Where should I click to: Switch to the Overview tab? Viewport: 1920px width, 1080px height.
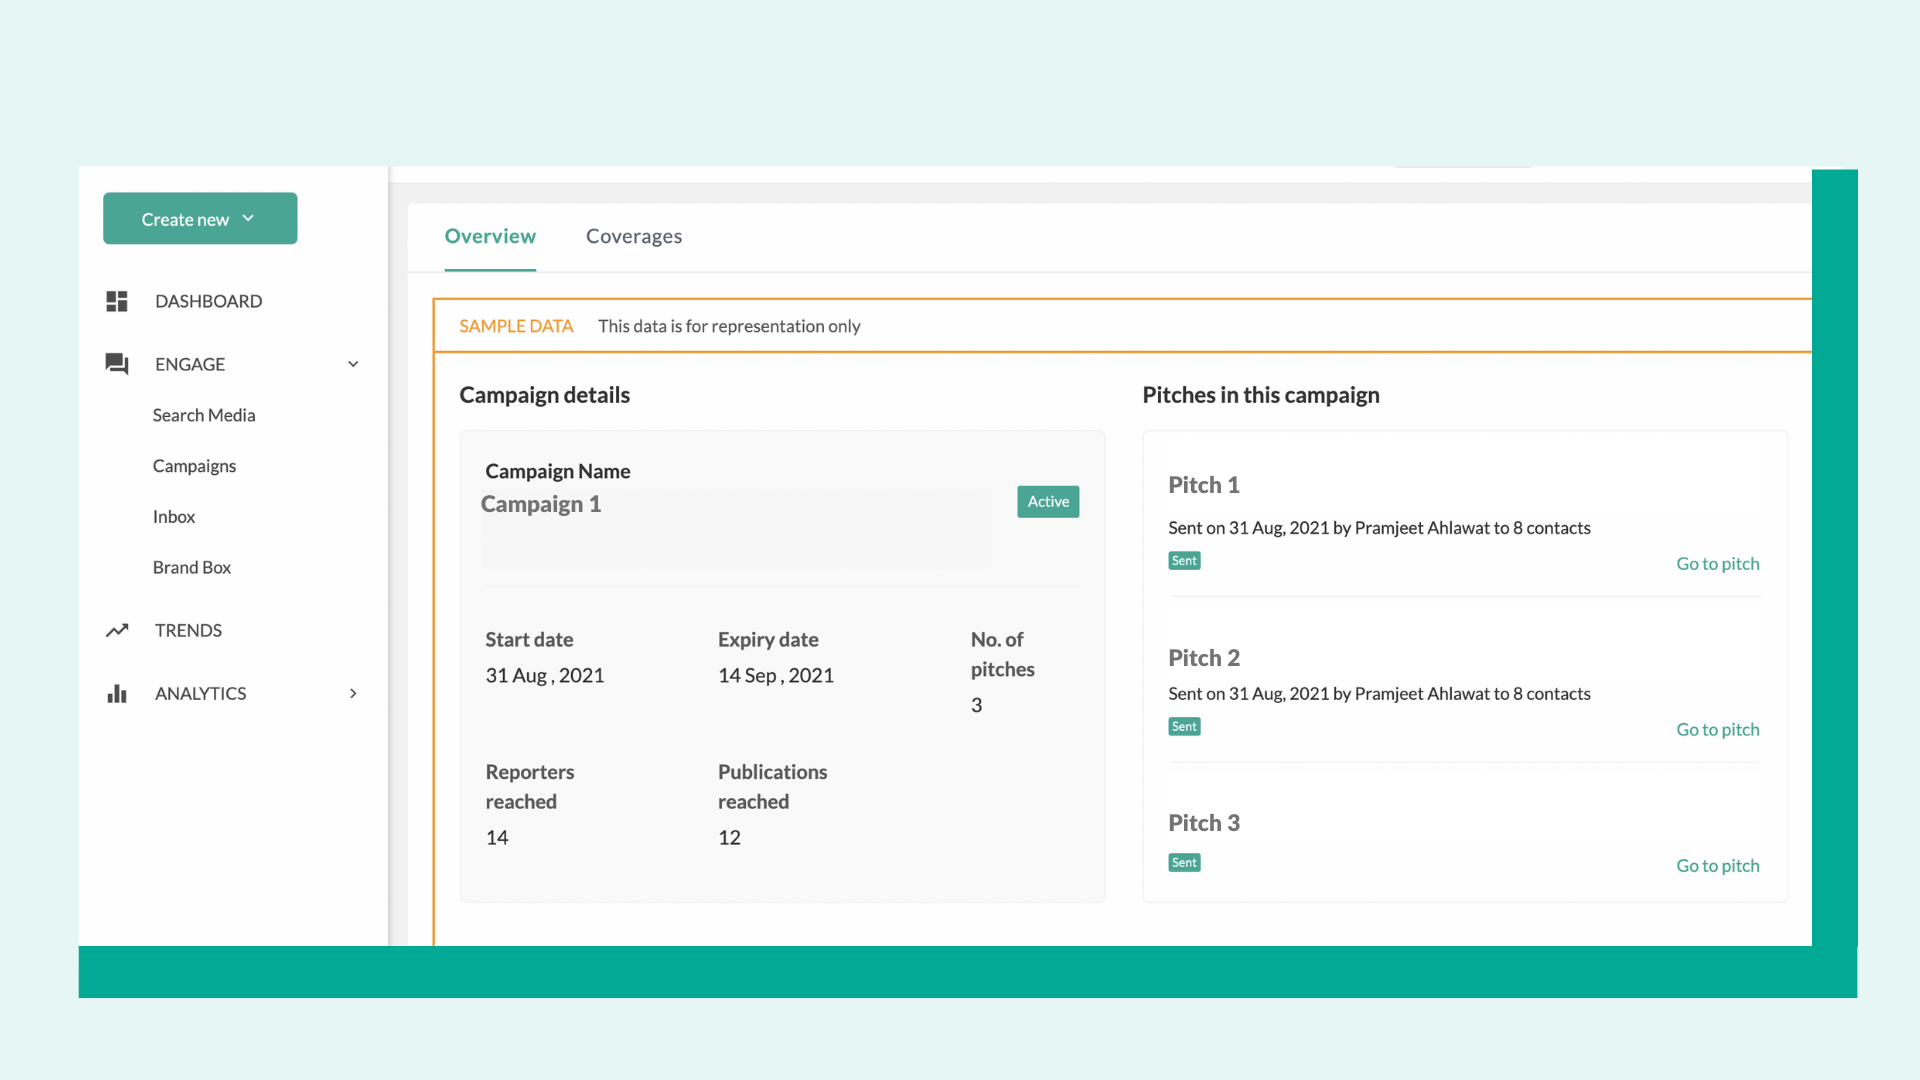[490, 237]
